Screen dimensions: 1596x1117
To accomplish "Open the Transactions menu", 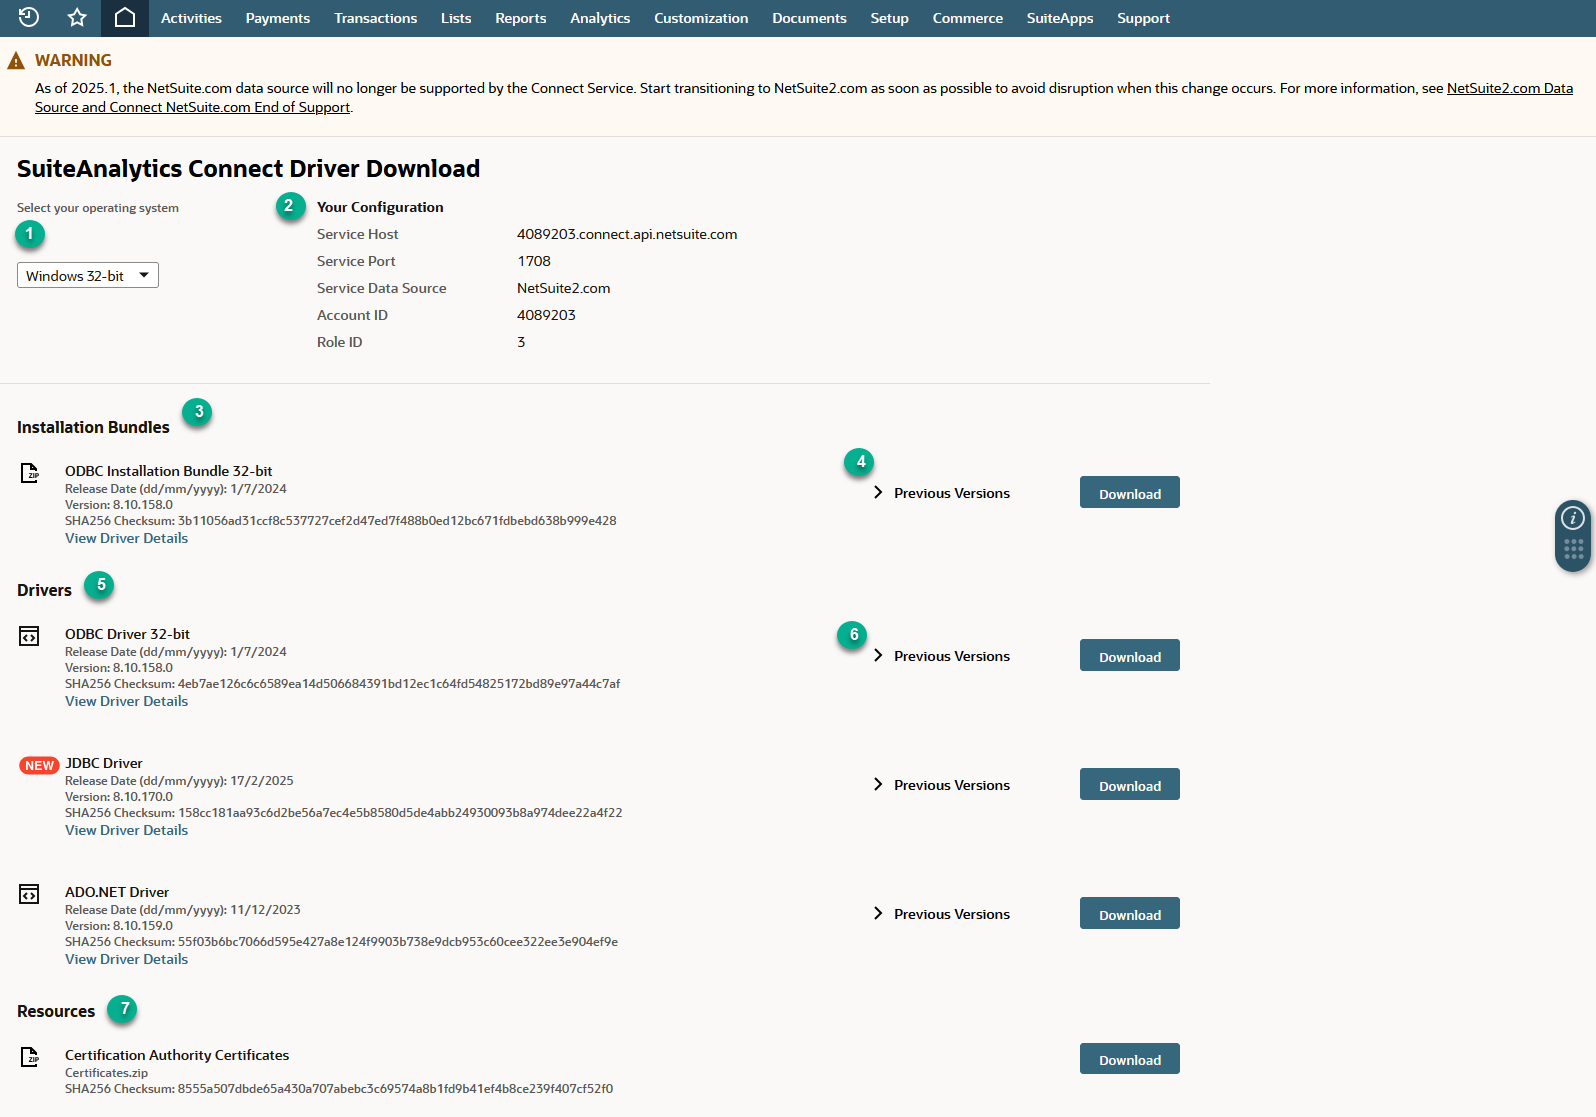I will (x=376, y=18).
